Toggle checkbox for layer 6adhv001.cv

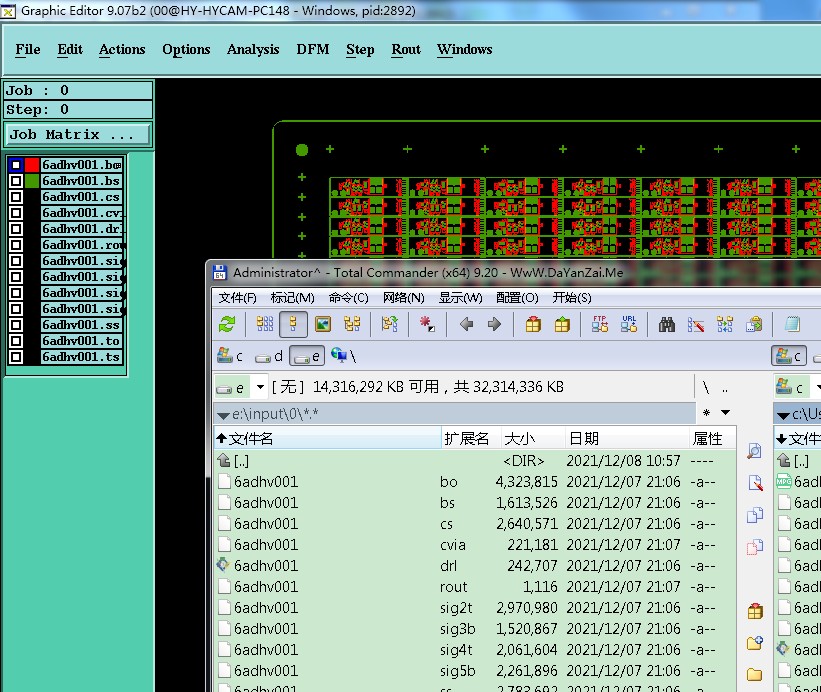click(16, 213)
